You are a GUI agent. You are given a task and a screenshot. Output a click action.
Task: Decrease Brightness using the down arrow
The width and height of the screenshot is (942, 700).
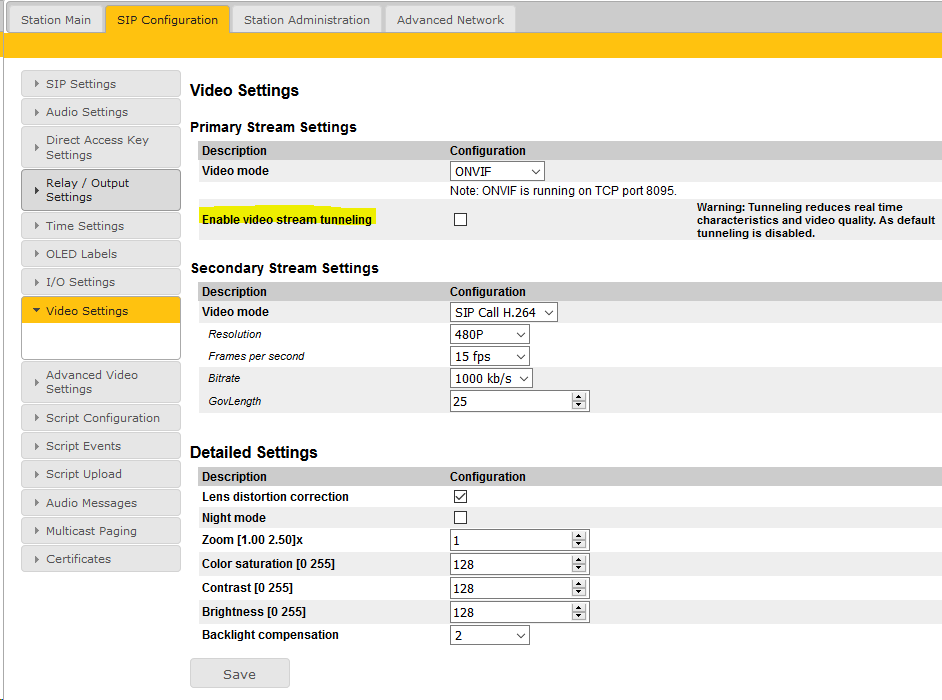[x=579, y=617]
